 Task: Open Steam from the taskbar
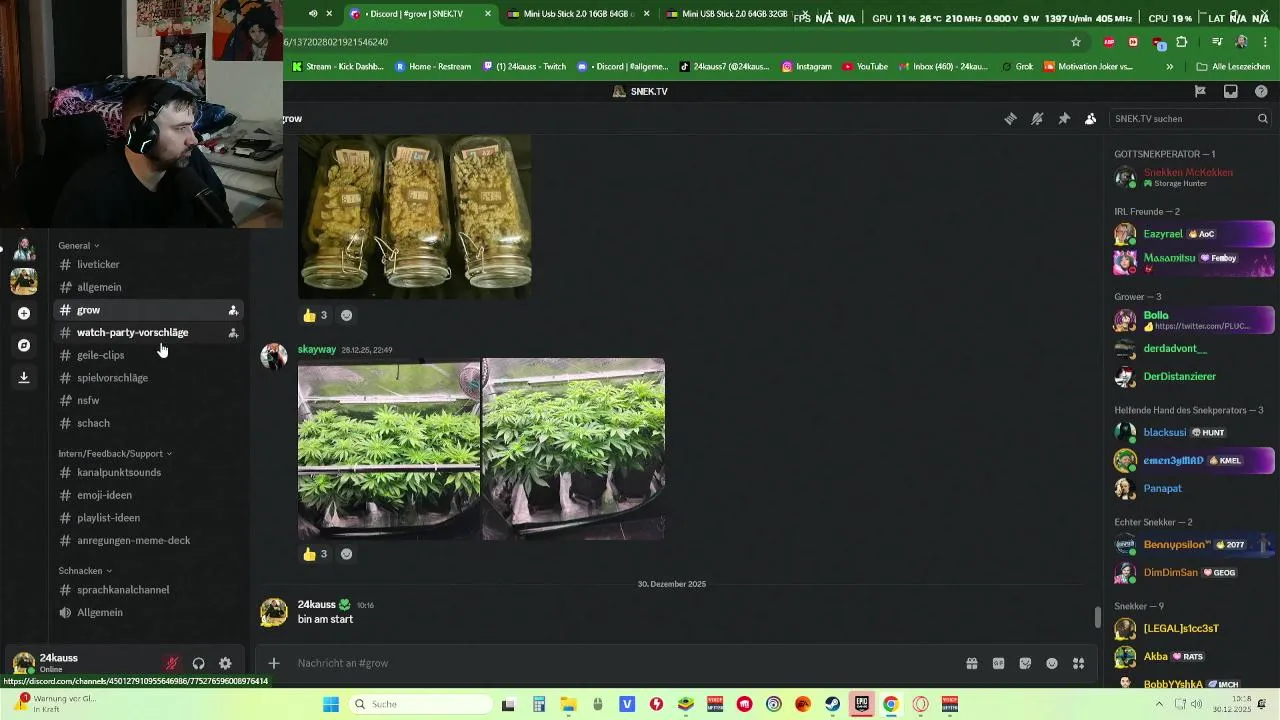click(832, 704)
